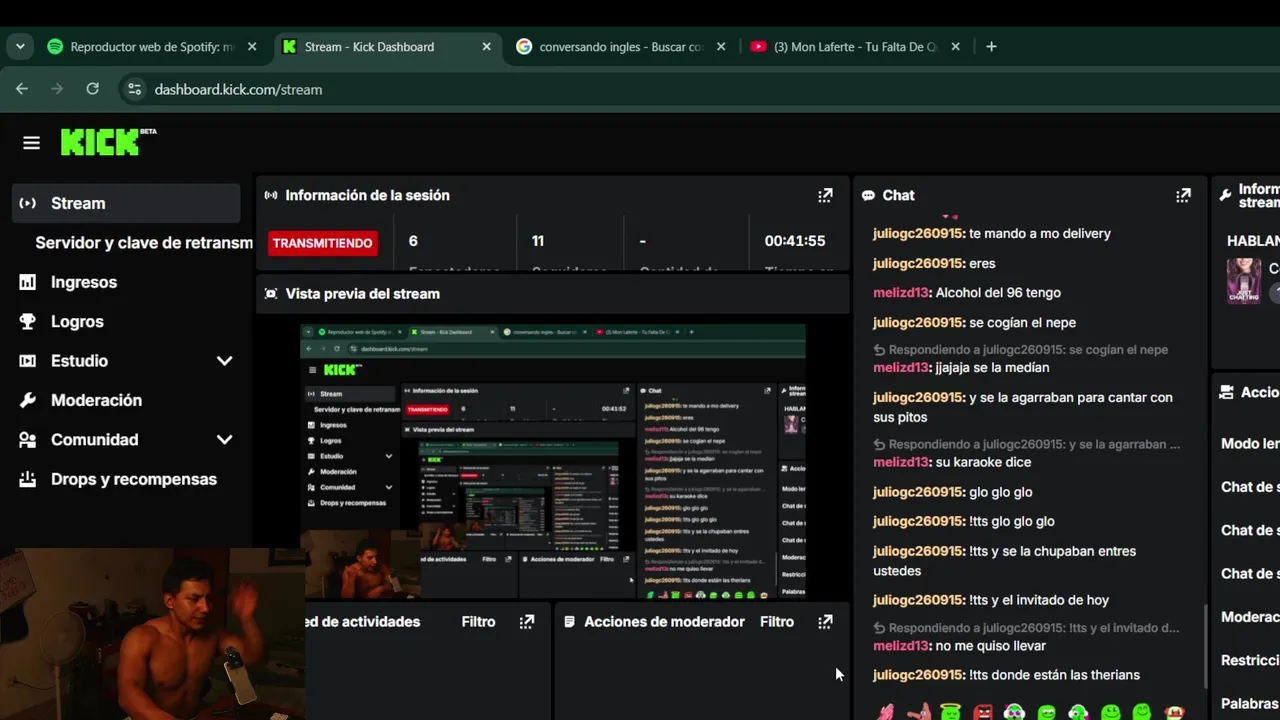This screenshot has width=1280, height=720.
Task: Click the Modo lento row in actions panel
Action: [x=1250, y=444]
